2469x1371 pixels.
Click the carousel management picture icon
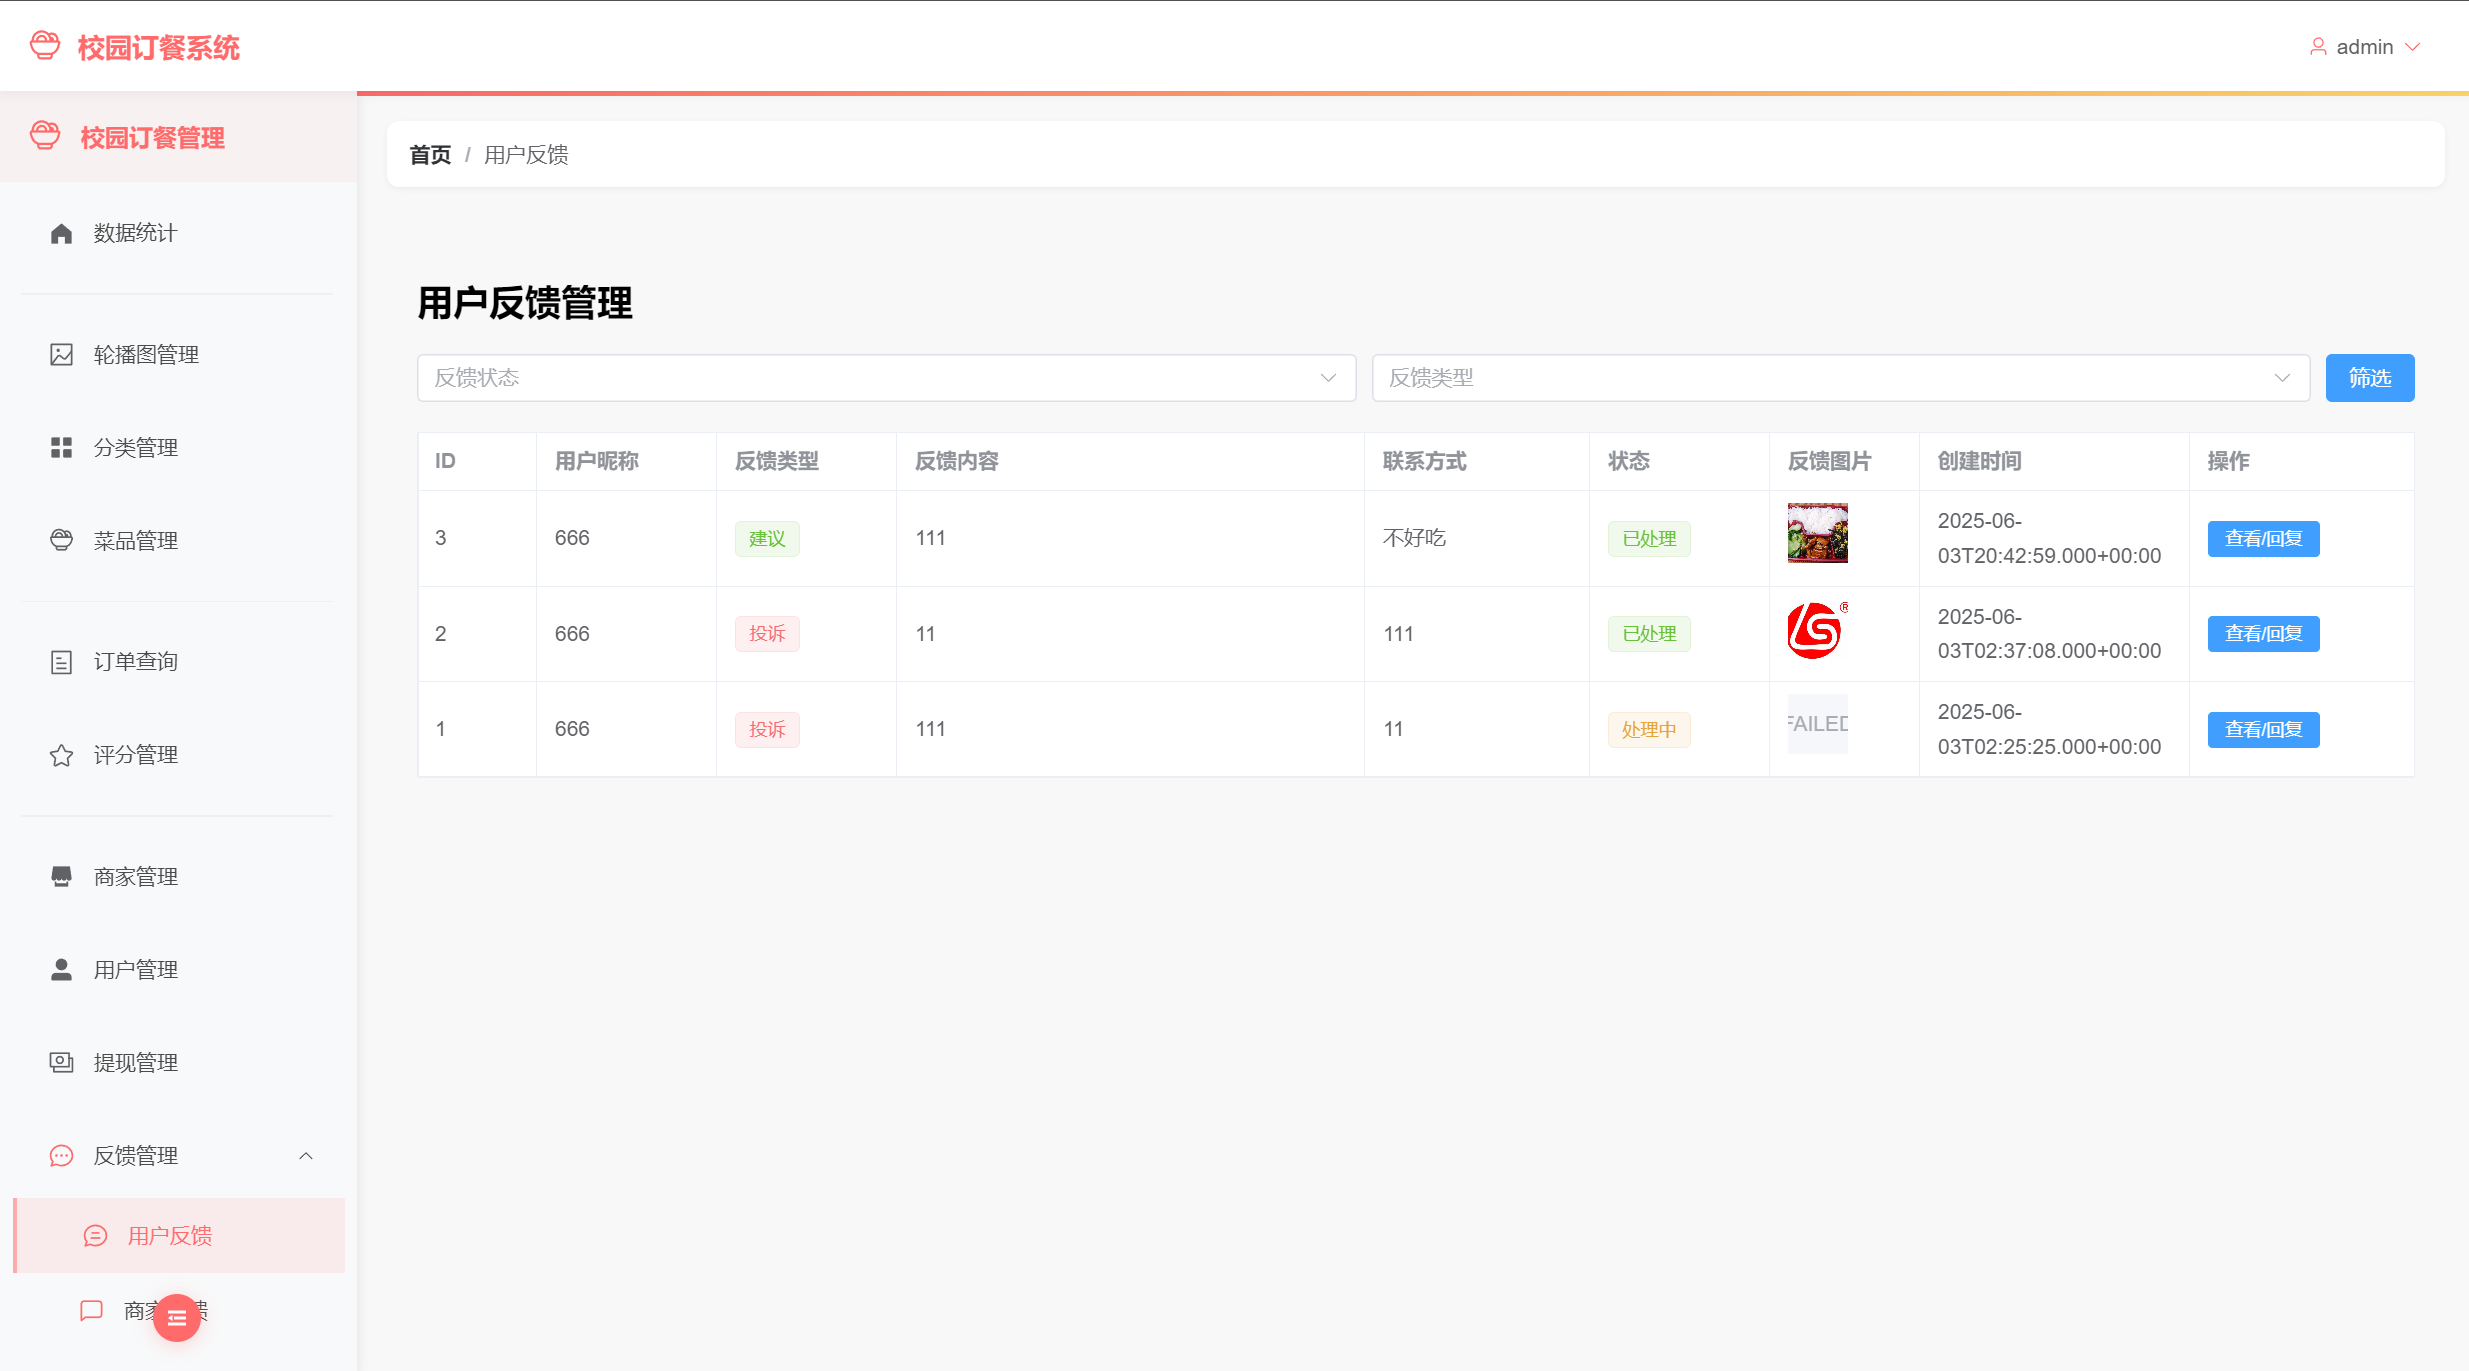(x=61, y=355)
